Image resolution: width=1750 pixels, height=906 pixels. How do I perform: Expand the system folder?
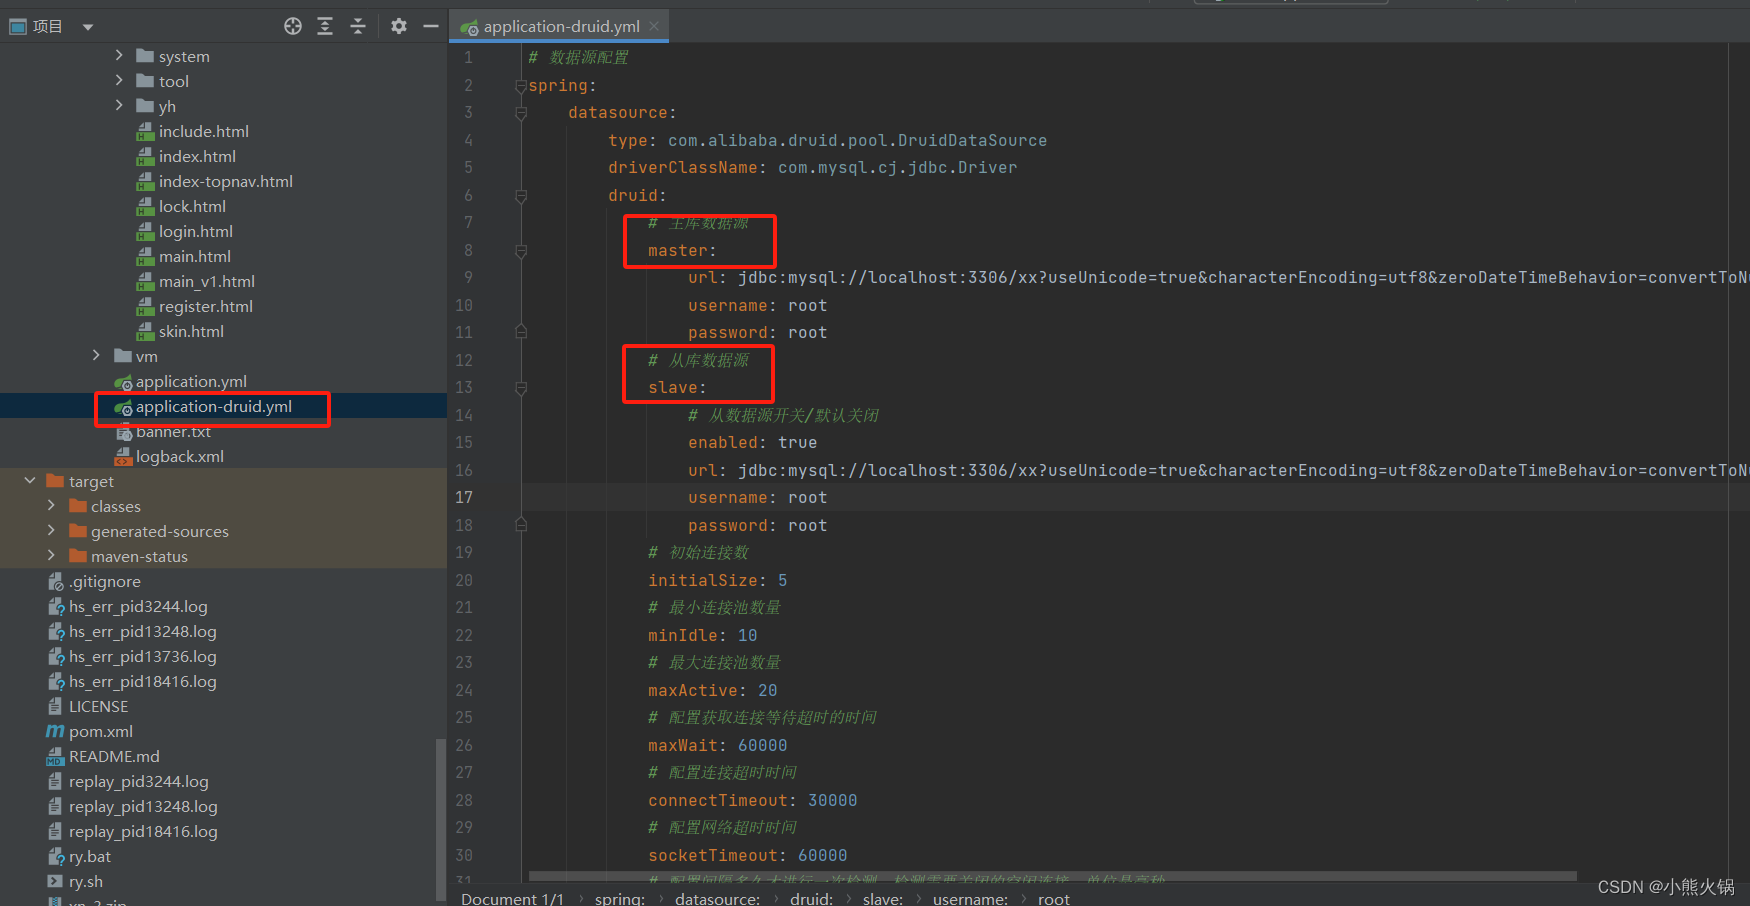[x=119, y=55]
